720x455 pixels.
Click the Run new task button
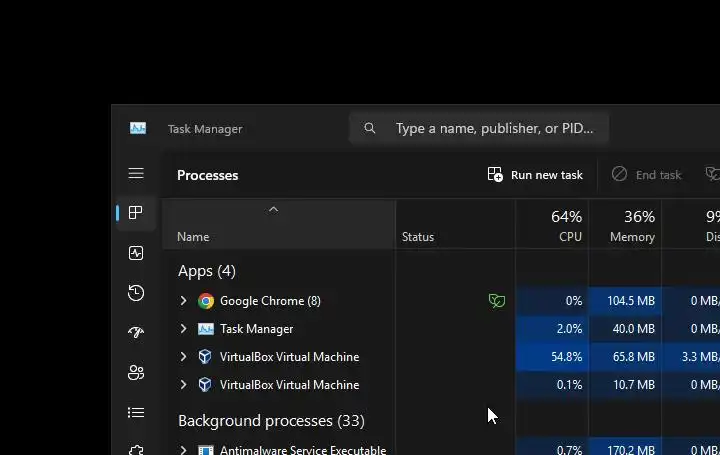click(535, 175)
